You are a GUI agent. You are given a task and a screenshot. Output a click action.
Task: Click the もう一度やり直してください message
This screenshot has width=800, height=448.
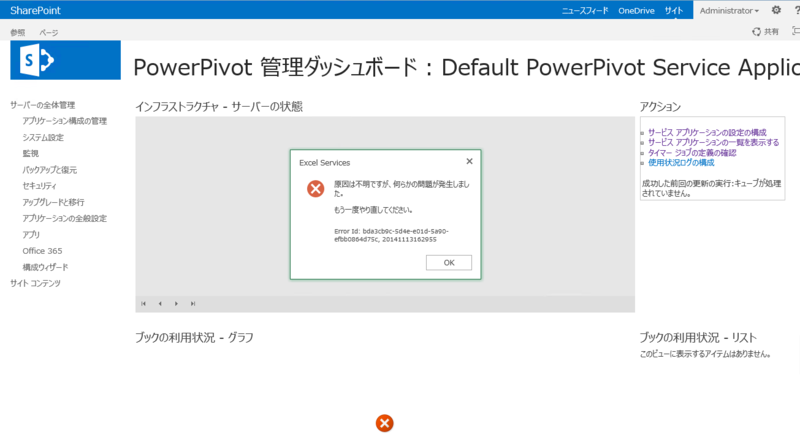tap(373, 210)
